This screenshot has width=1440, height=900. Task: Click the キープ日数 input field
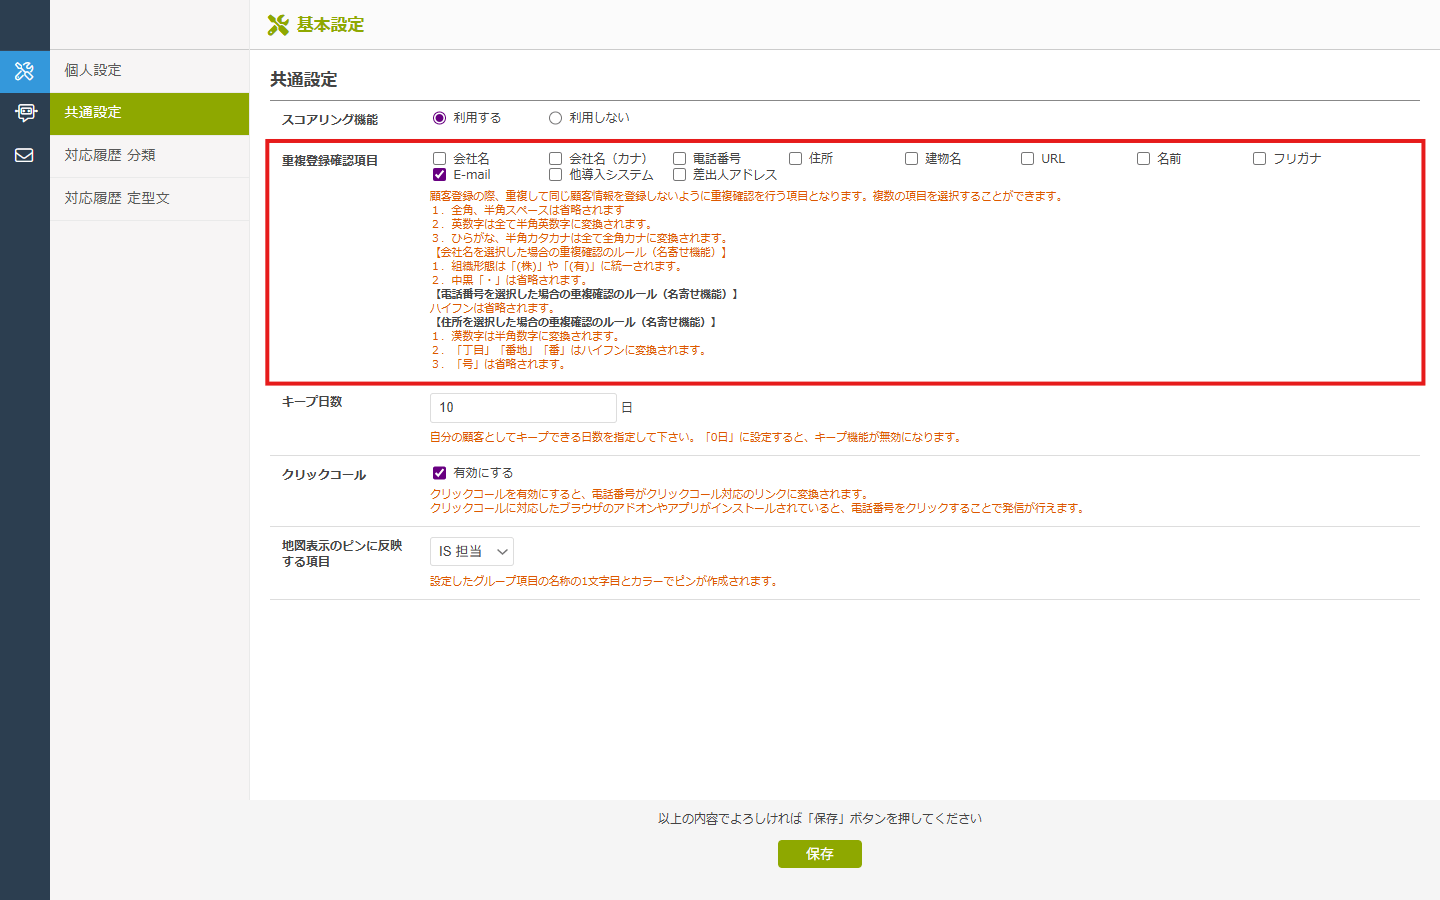pyautogui.click(x=523, y=408)
